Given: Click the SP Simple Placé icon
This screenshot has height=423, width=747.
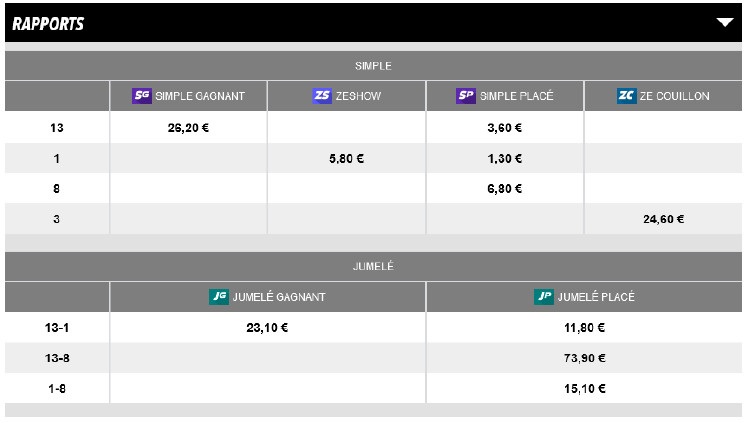Looking at the screenshot, I should tap(466, 97).
